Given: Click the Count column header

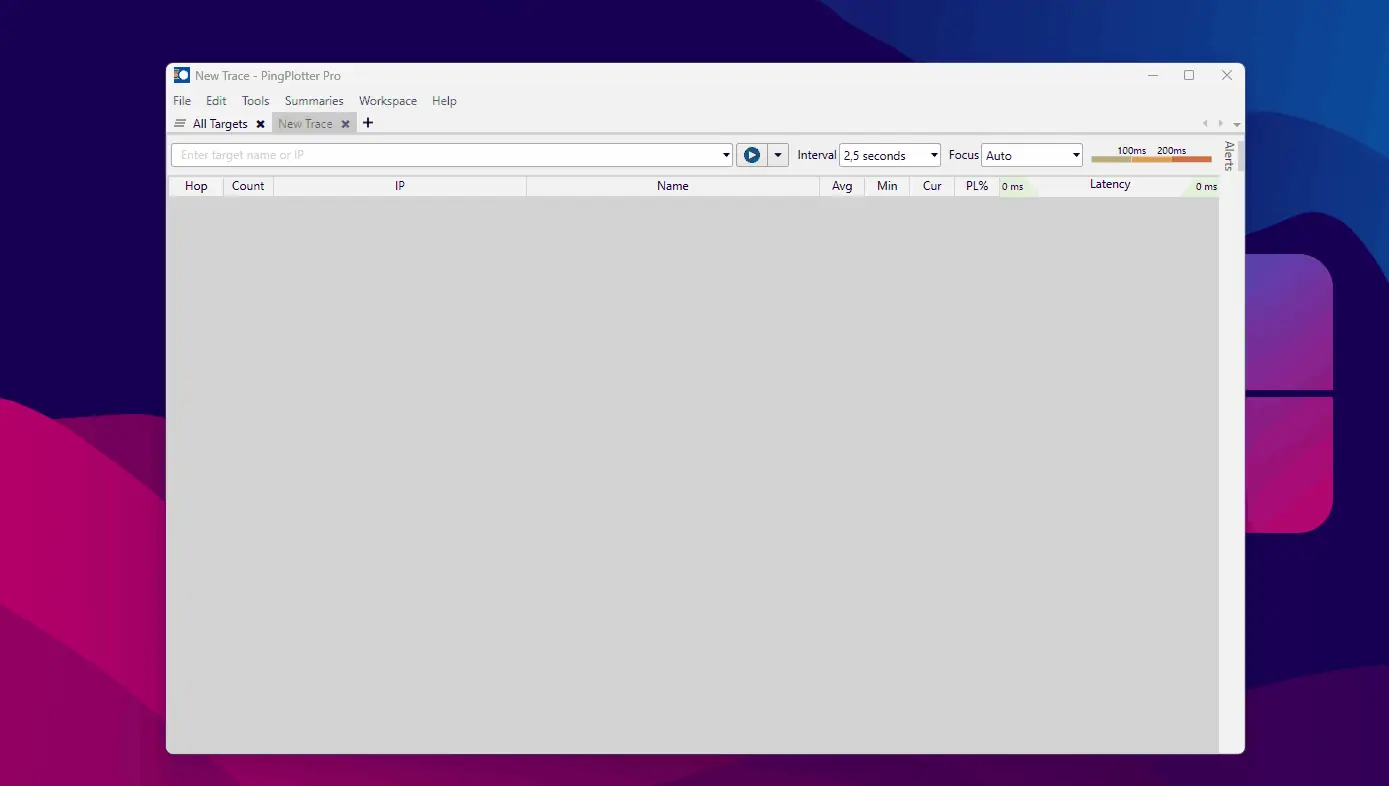Looking at the screenshot, I should click(x=248, y=186).
